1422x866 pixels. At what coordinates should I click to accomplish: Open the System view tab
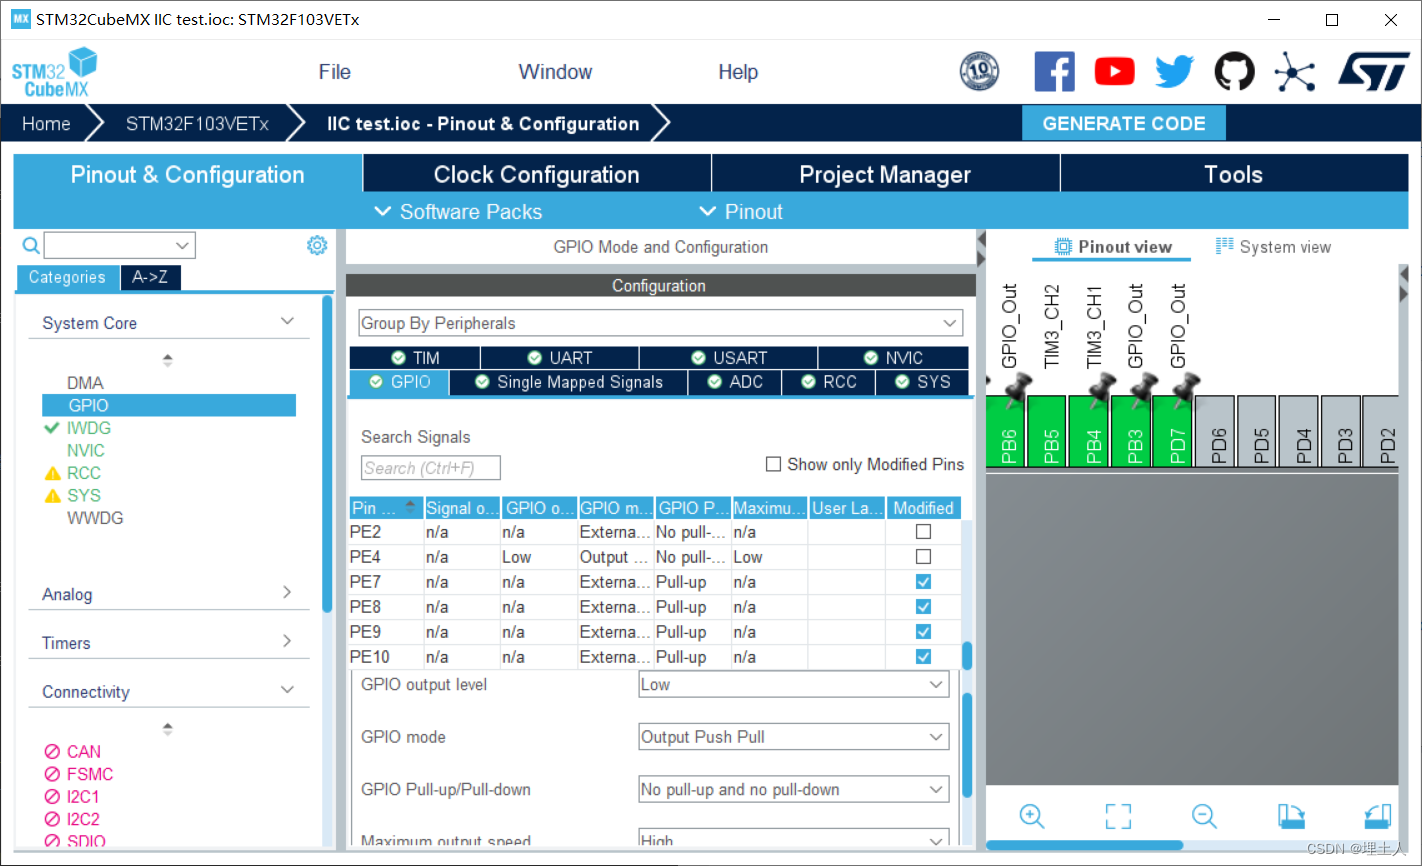1273,247
